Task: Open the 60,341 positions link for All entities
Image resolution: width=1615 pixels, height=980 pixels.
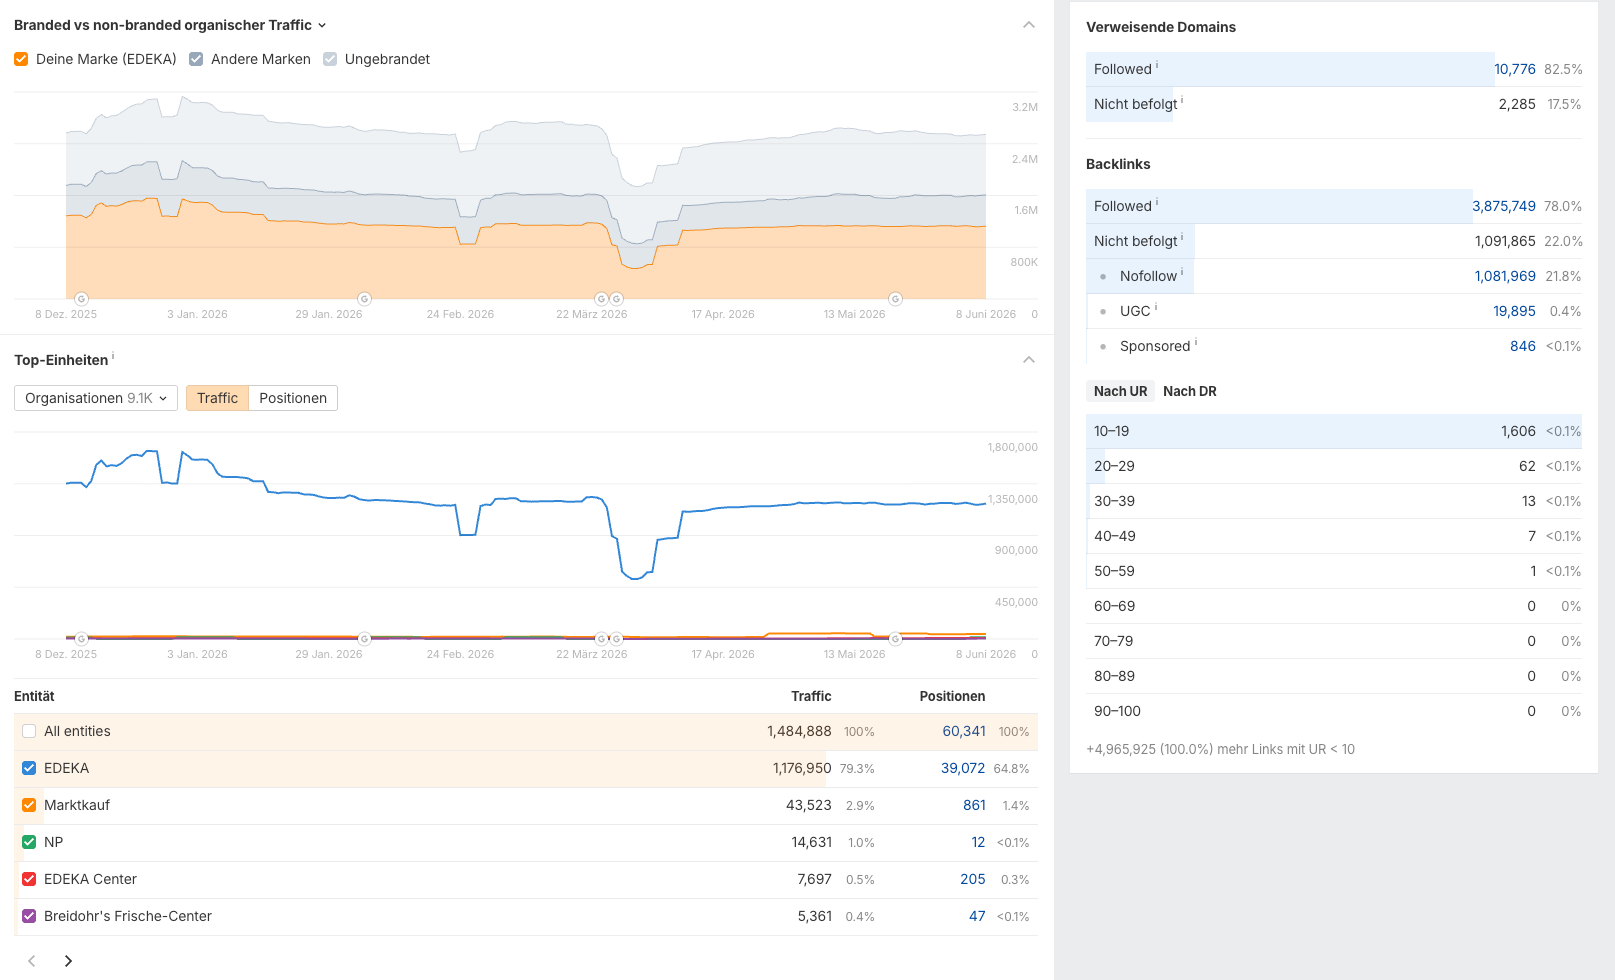Action: tap(964, 731)
